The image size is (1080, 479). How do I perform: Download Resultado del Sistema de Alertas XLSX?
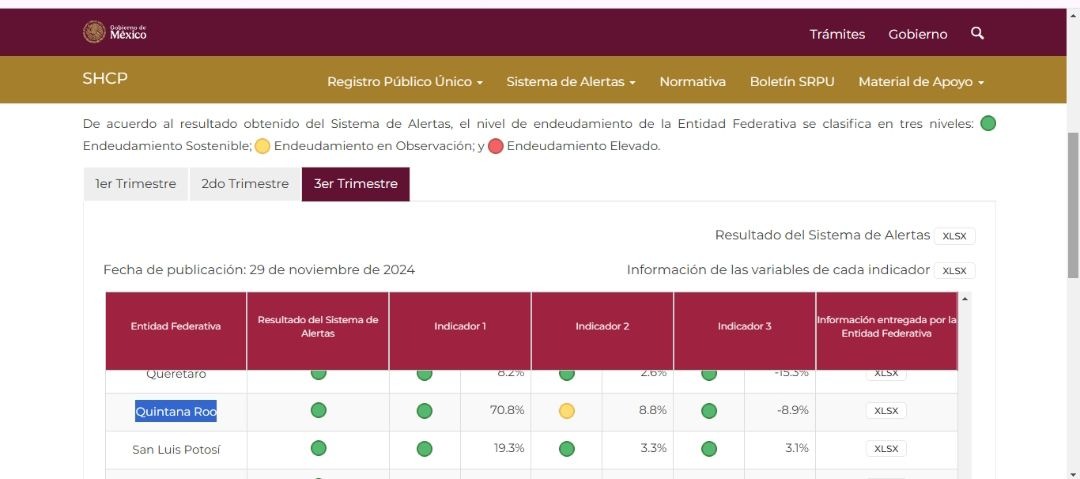pyautogui.click(x=954, y=236)
